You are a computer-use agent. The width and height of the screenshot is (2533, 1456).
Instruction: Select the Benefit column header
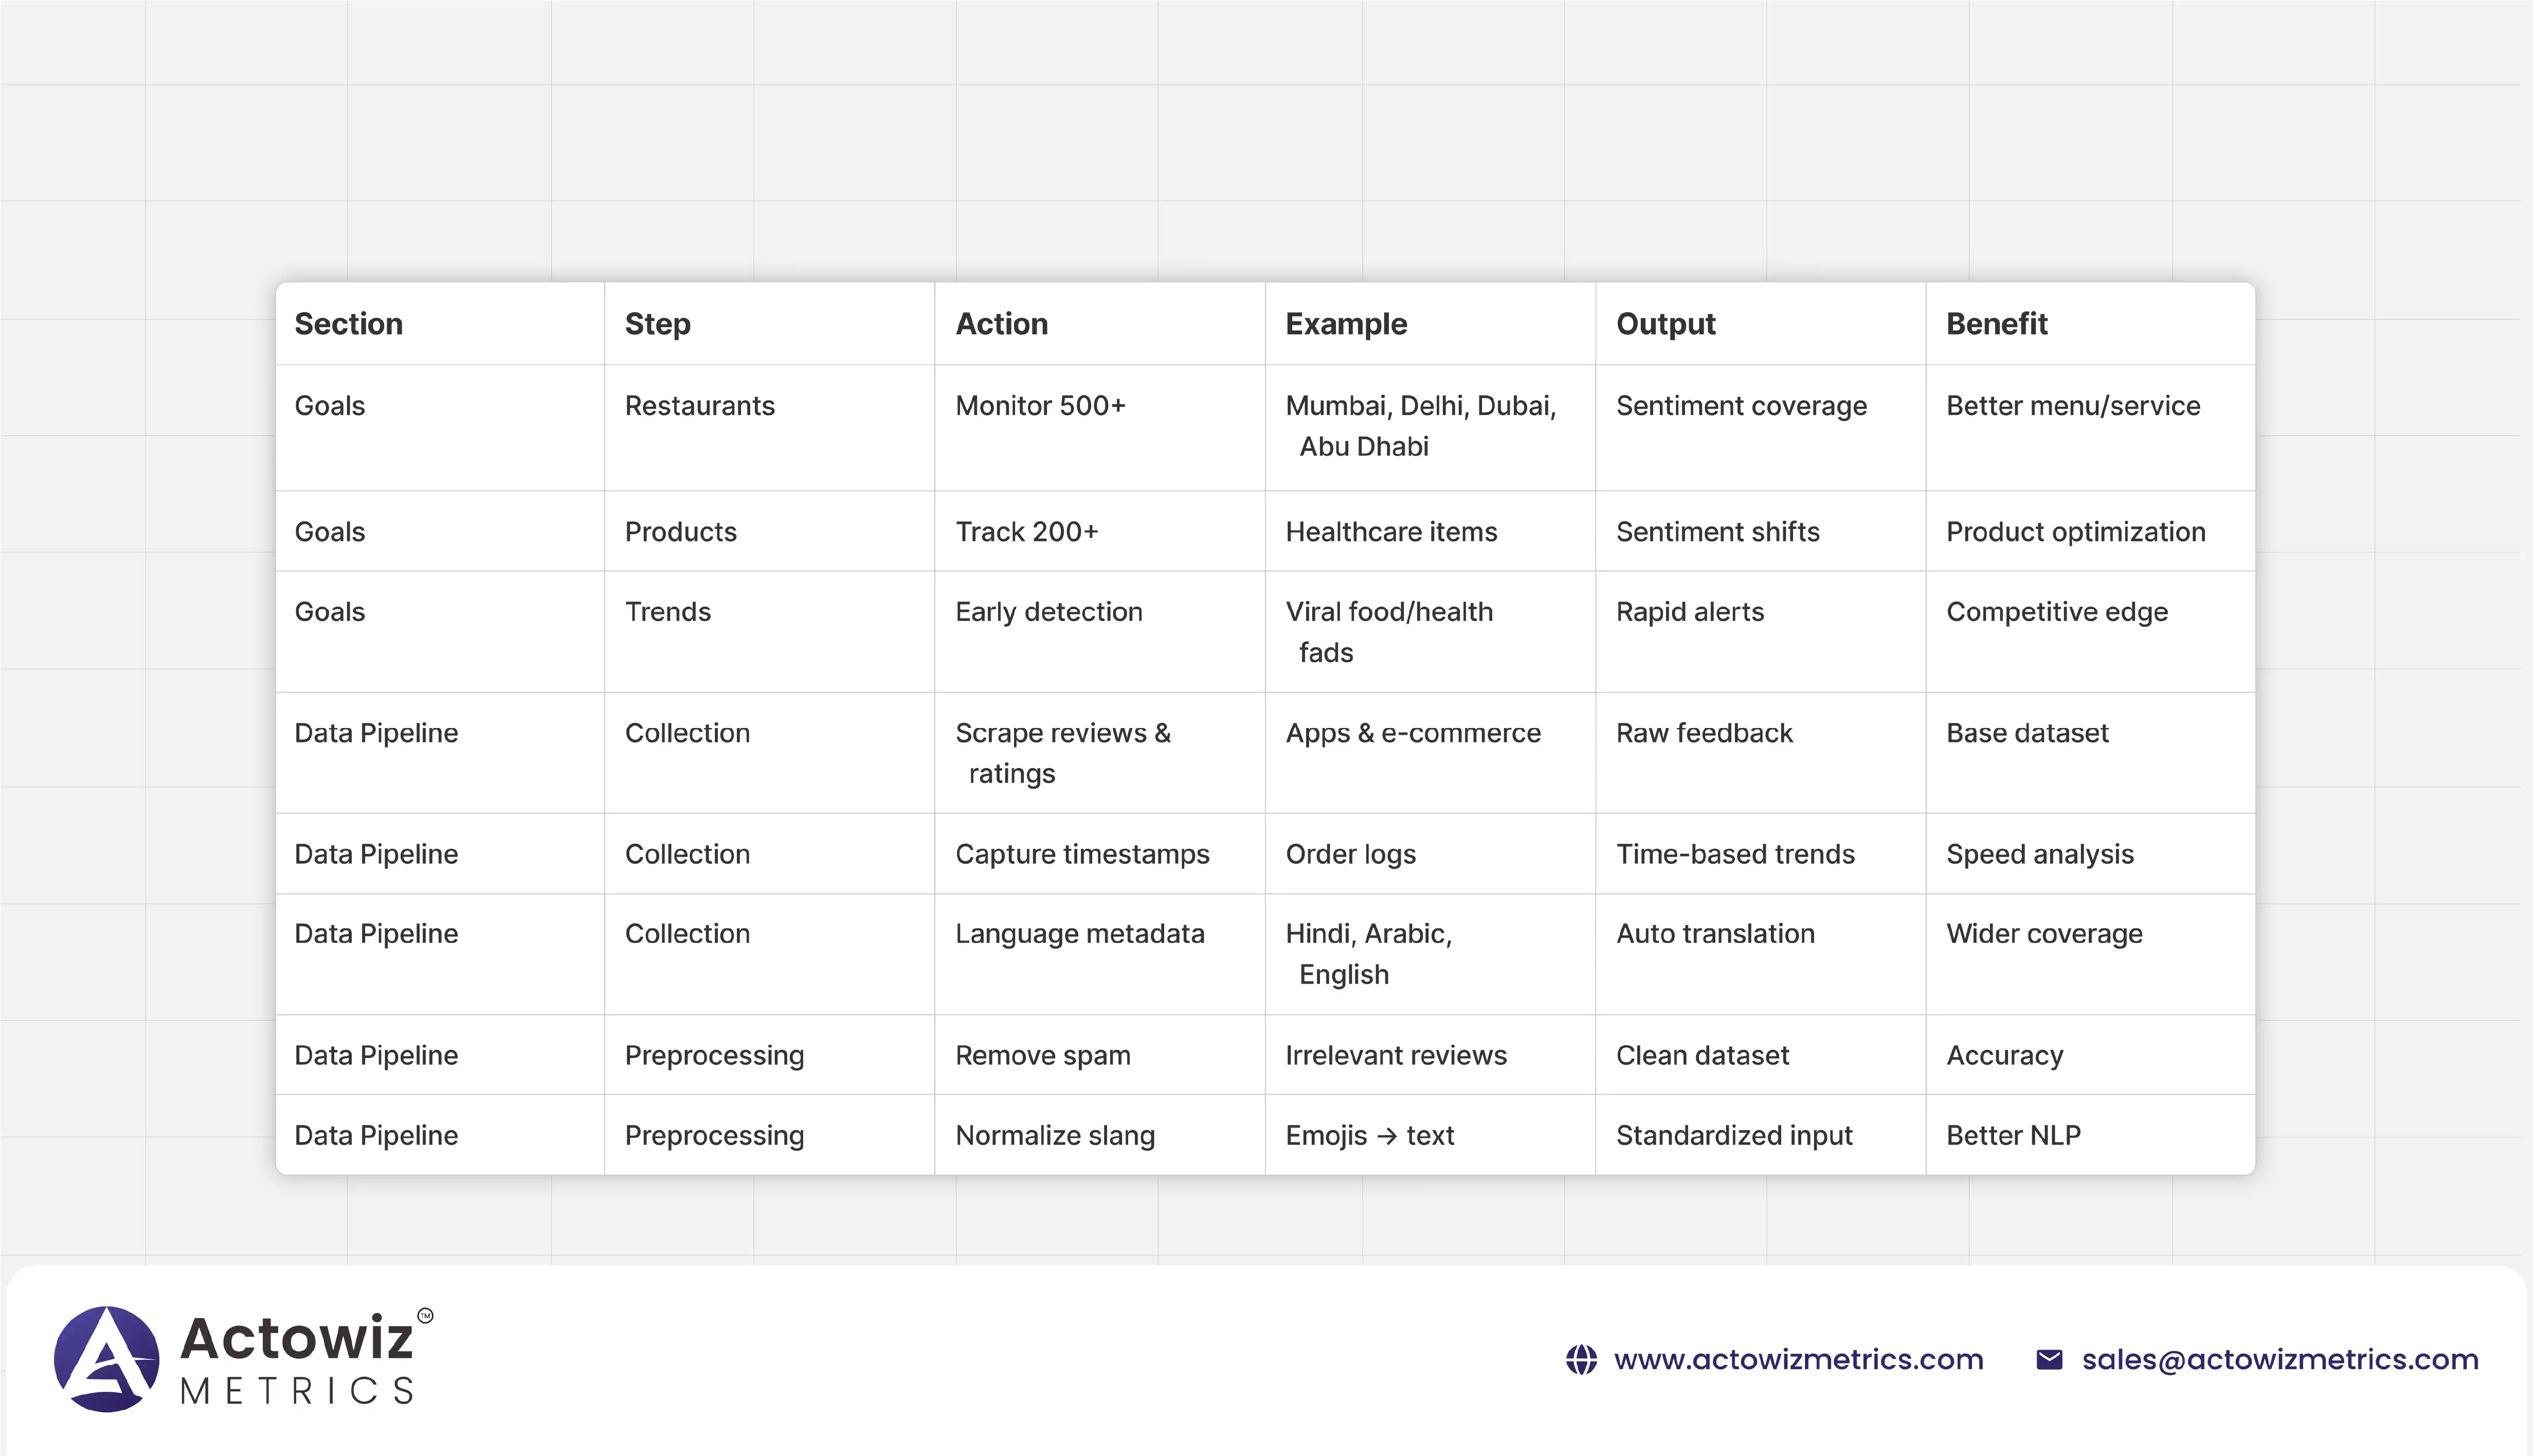(1996, 324)
